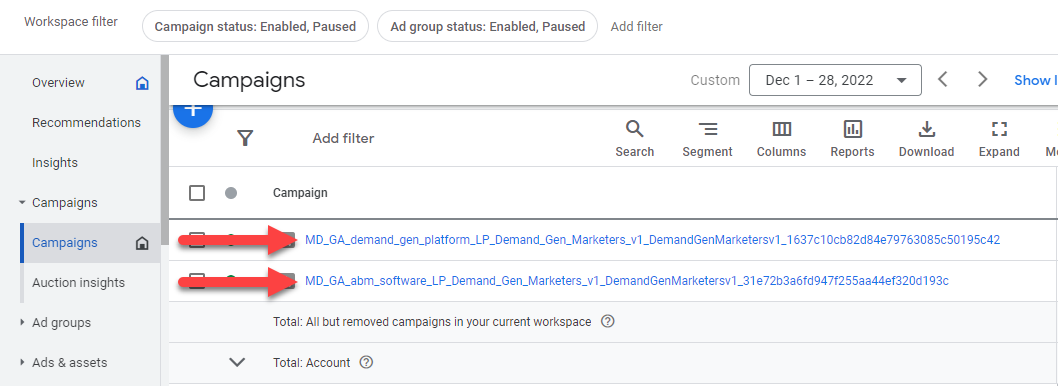Click the home icon beside Campaigns sidebar item
1058x386 pixels.
tap(142, 243)
